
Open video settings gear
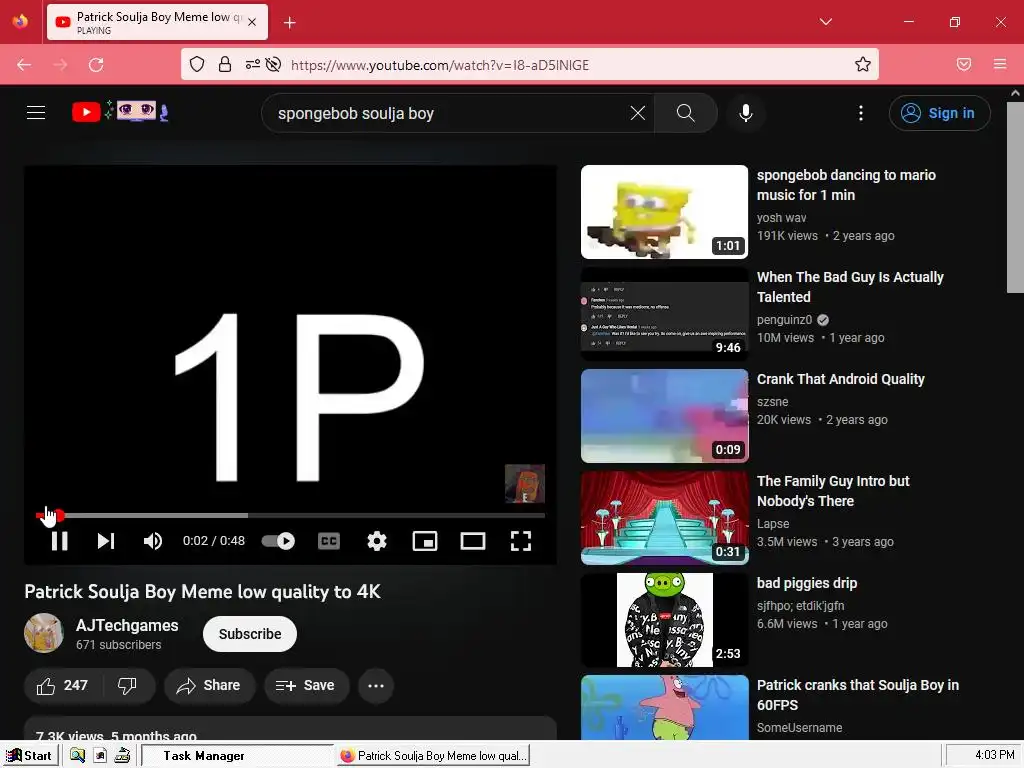point(377,541)
